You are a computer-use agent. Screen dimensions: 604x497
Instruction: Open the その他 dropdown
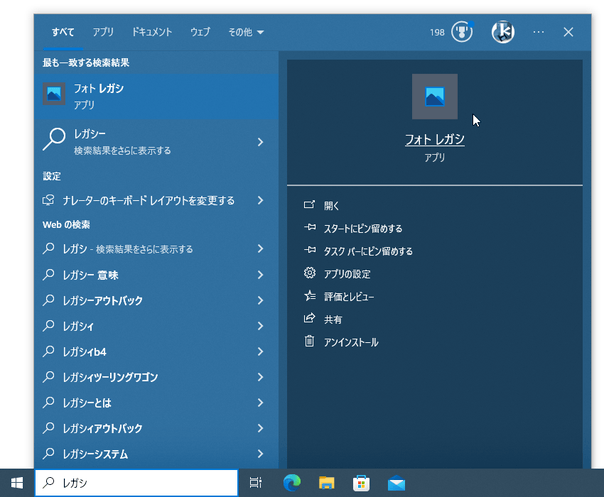point(246,32)
